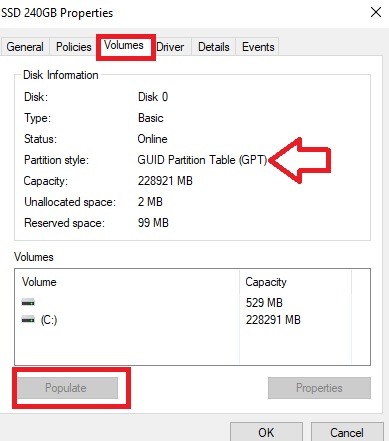This screenshot has height=441, width=389.
Task: Click the Reserved space label
Action: (x=64, y=223)
